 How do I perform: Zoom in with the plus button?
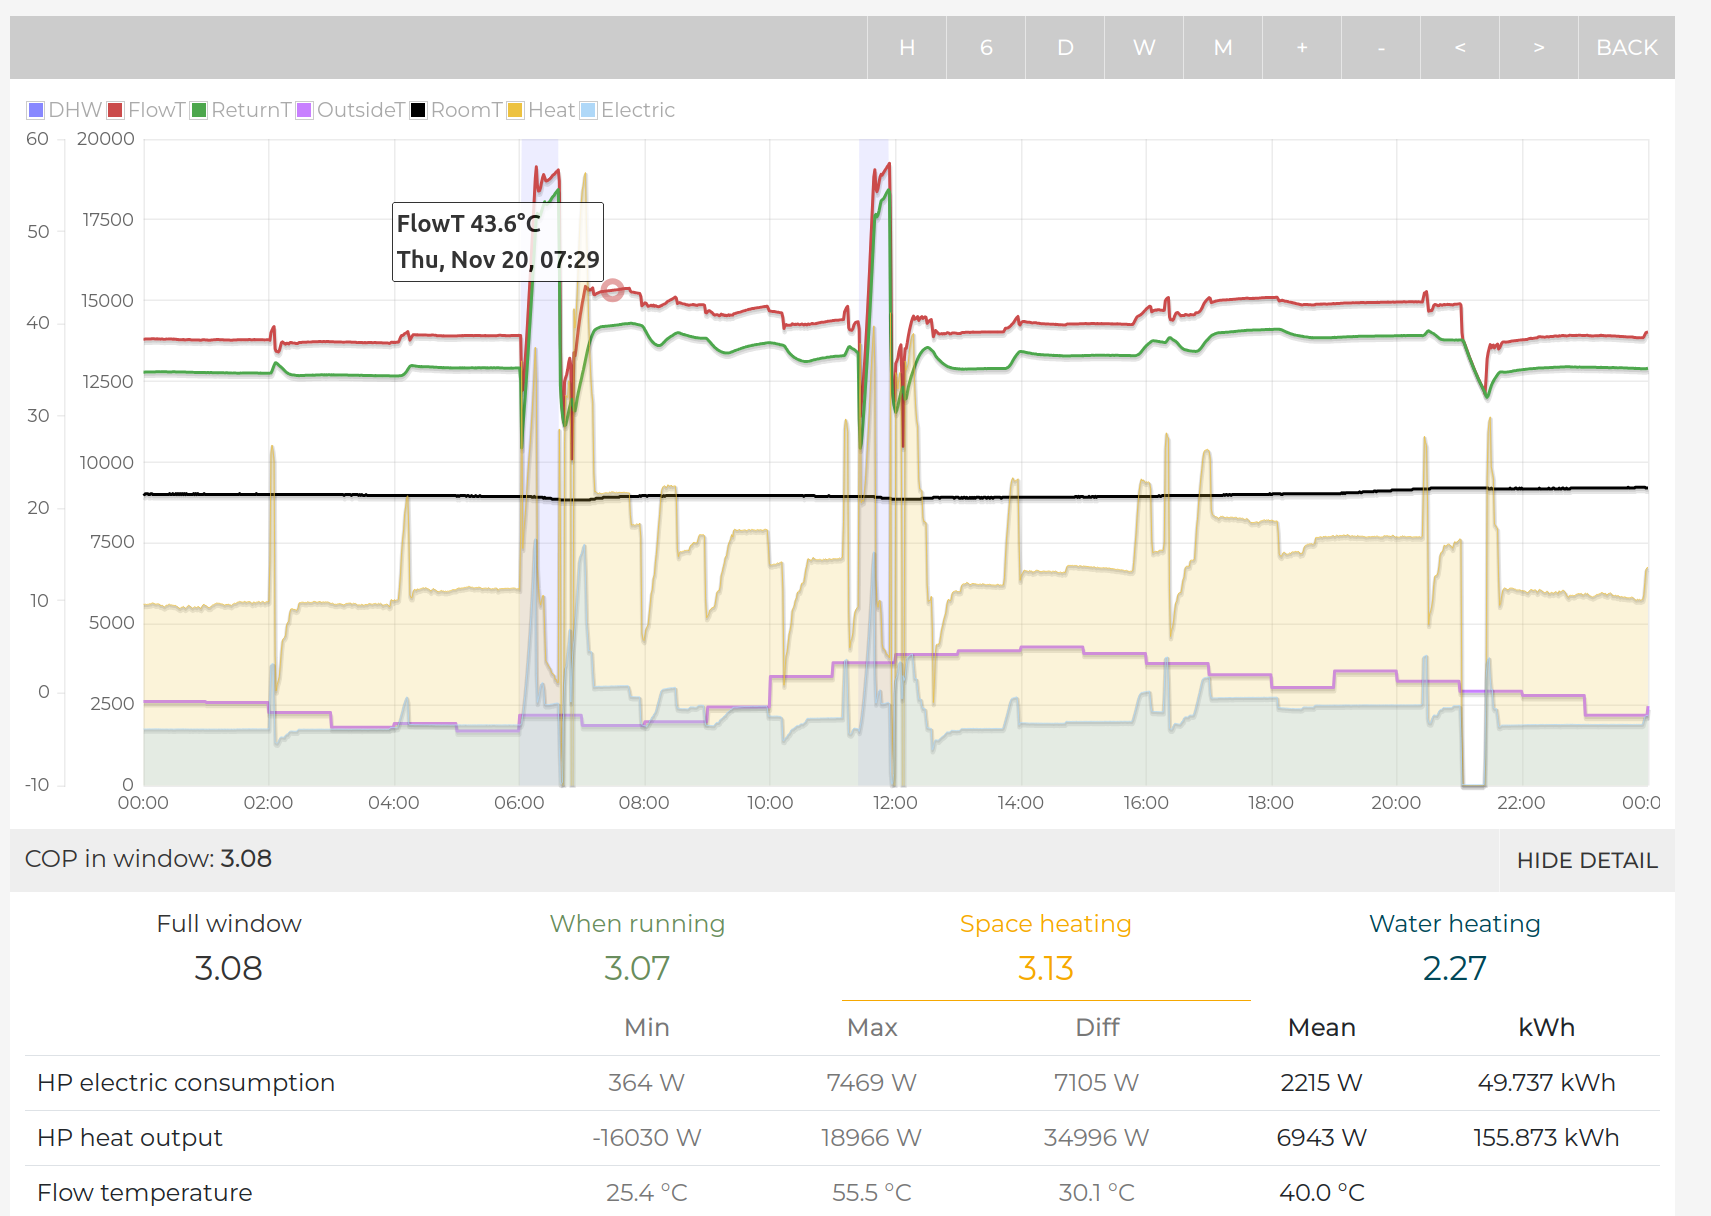(1301, 47)
